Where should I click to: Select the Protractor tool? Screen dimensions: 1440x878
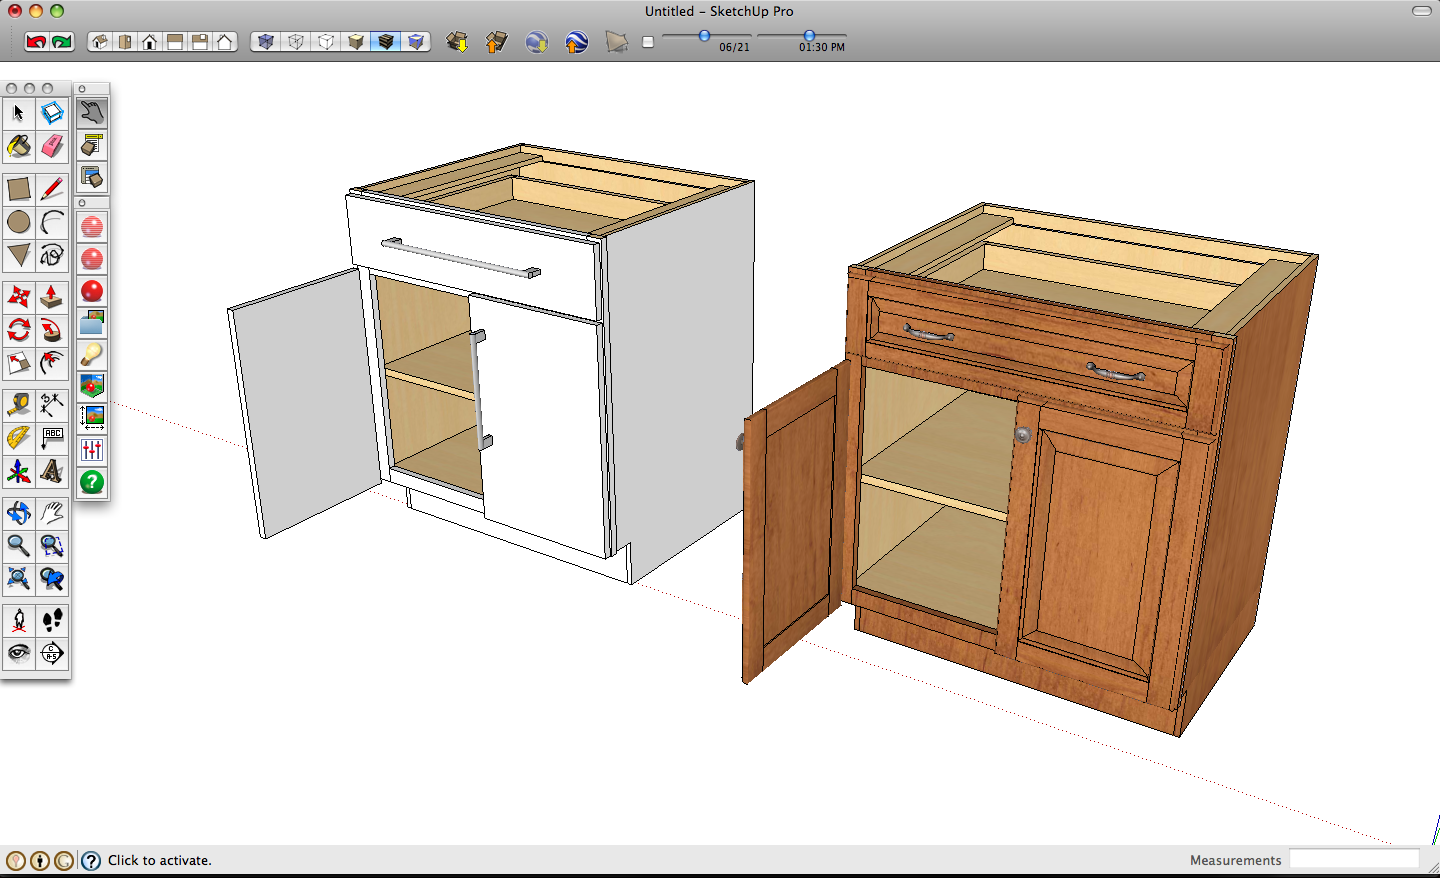coord(19,438)
